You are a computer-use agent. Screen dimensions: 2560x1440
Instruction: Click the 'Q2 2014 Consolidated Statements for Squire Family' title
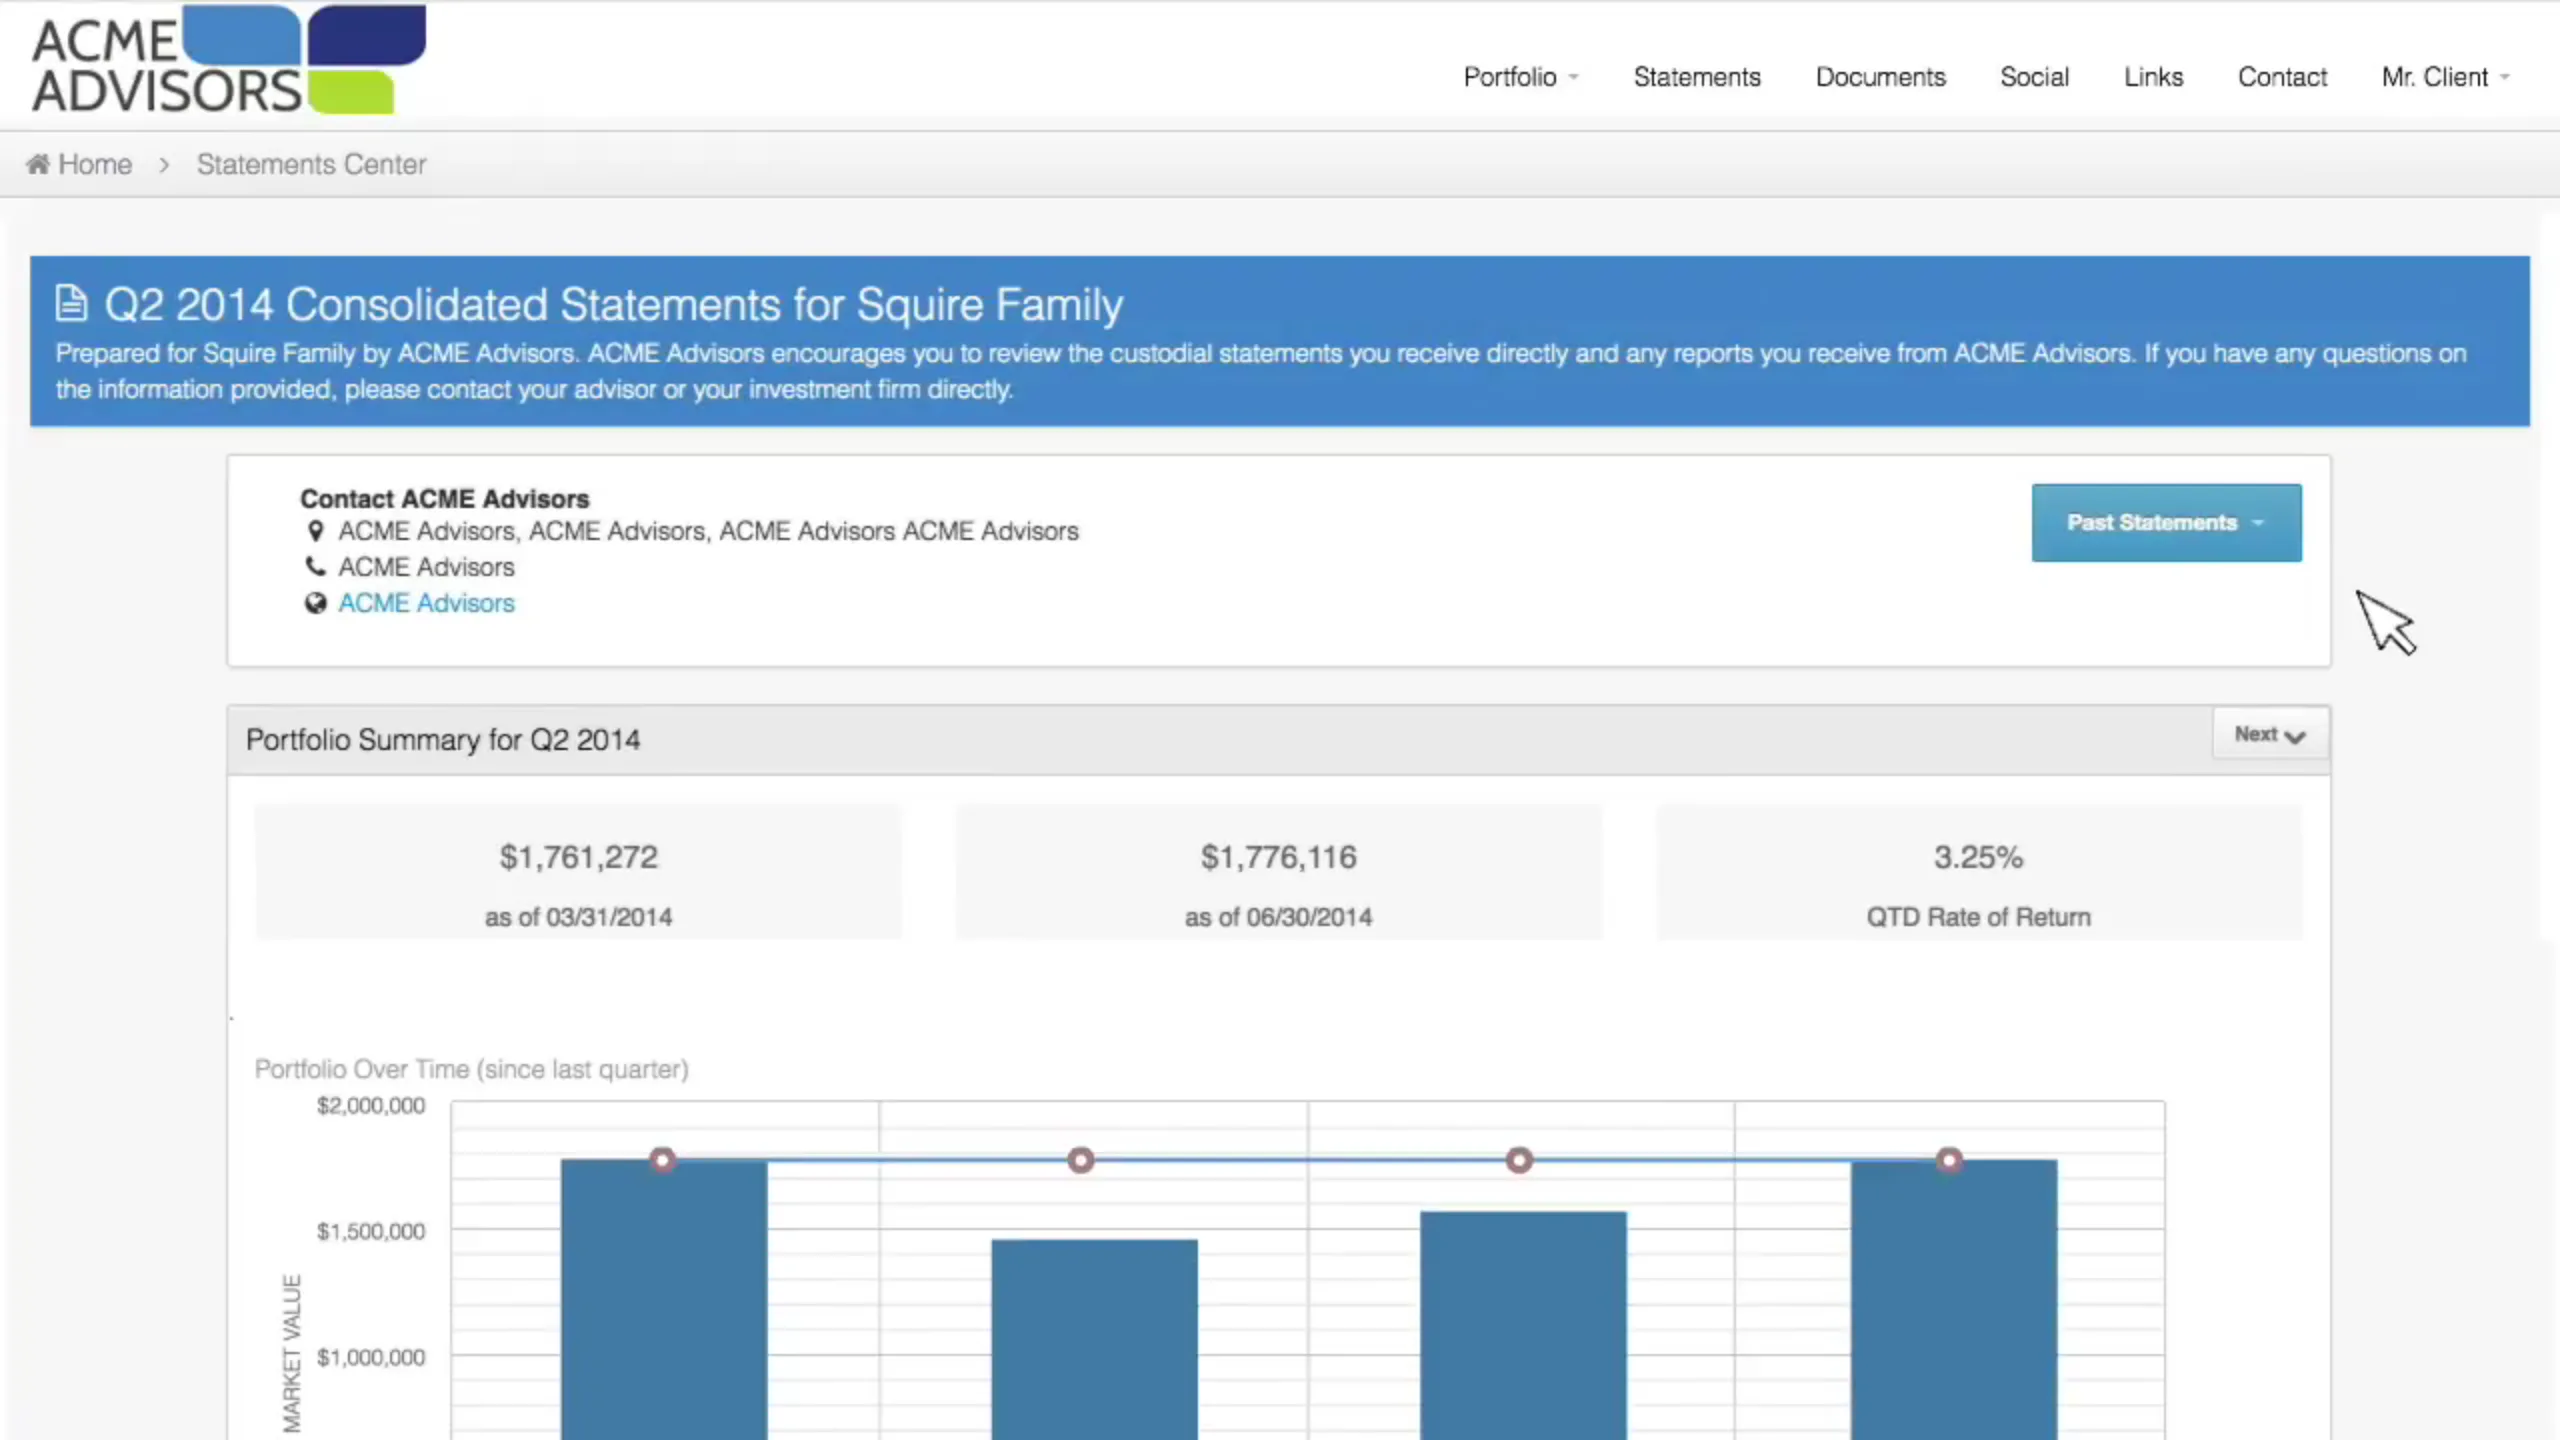[x=614, y=304]
